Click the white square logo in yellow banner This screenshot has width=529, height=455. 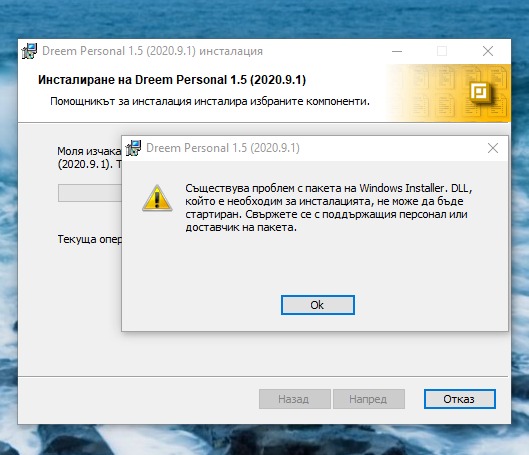coord(479,92)
